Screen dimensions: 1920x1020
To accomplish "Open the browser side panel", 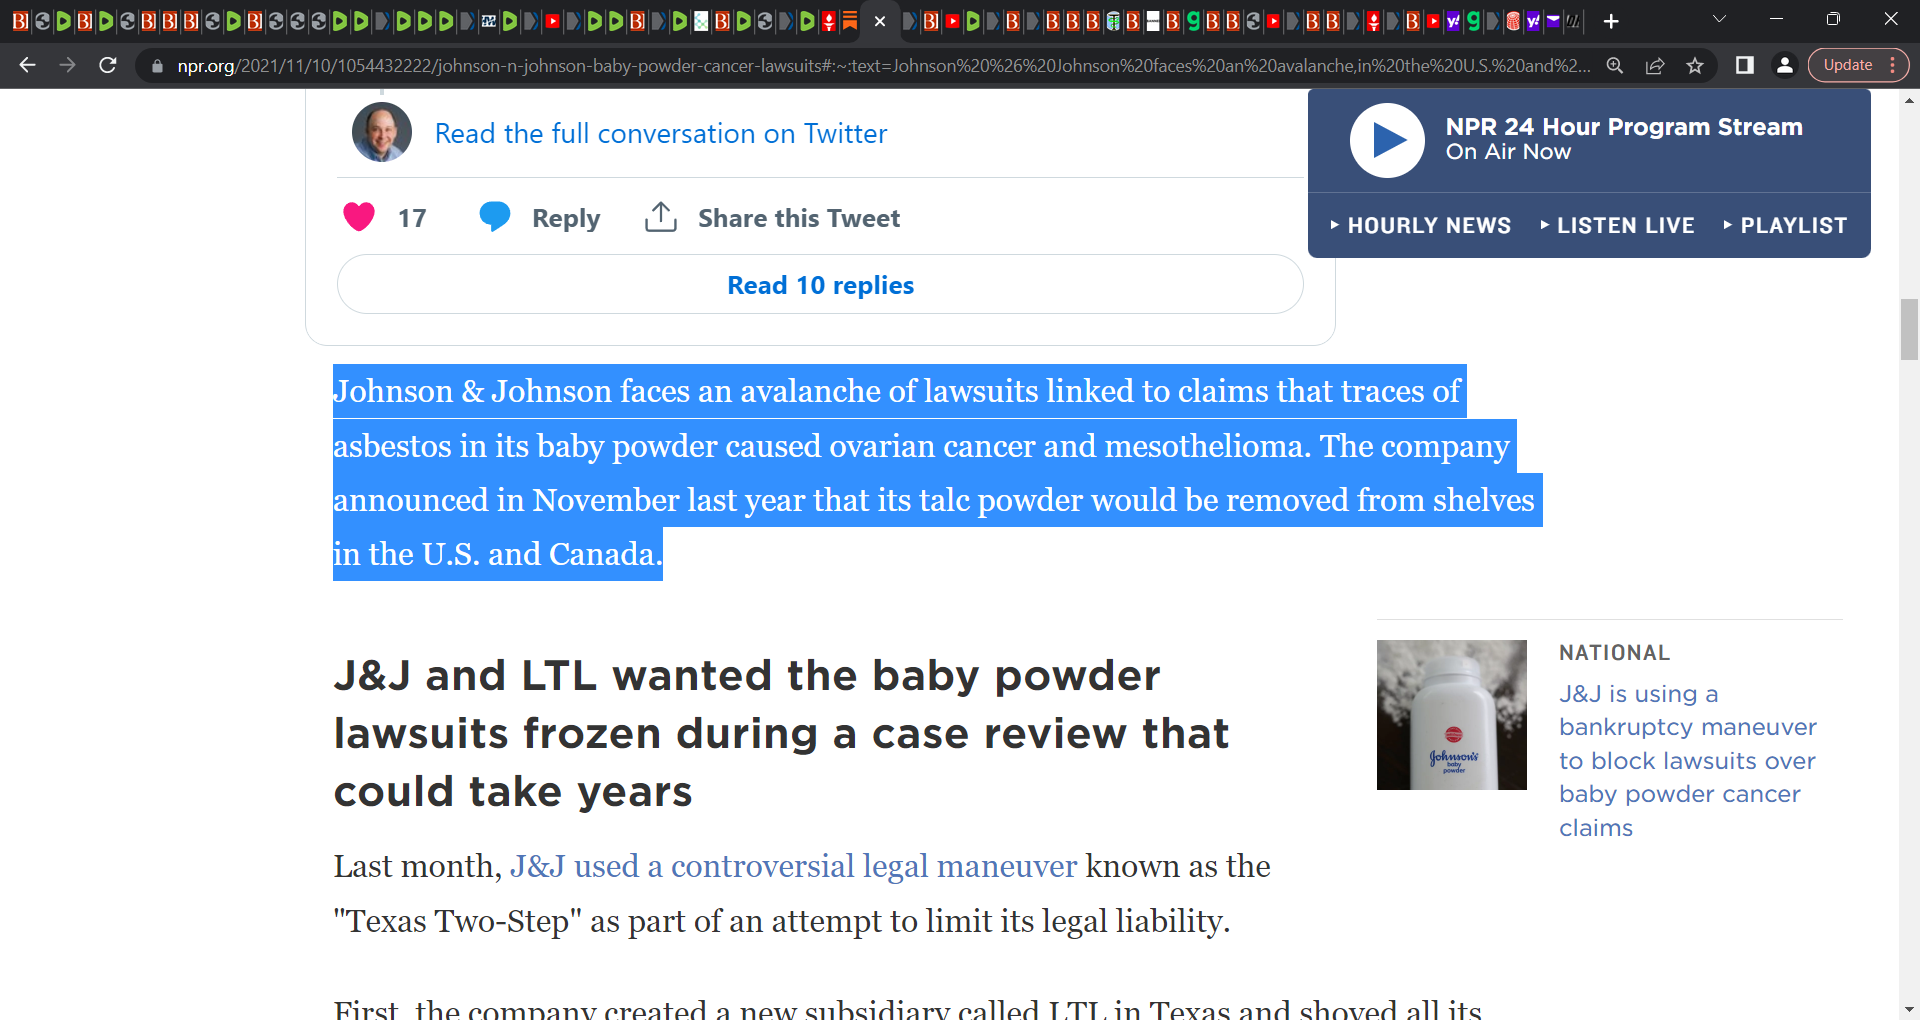I will (1744, 65).
